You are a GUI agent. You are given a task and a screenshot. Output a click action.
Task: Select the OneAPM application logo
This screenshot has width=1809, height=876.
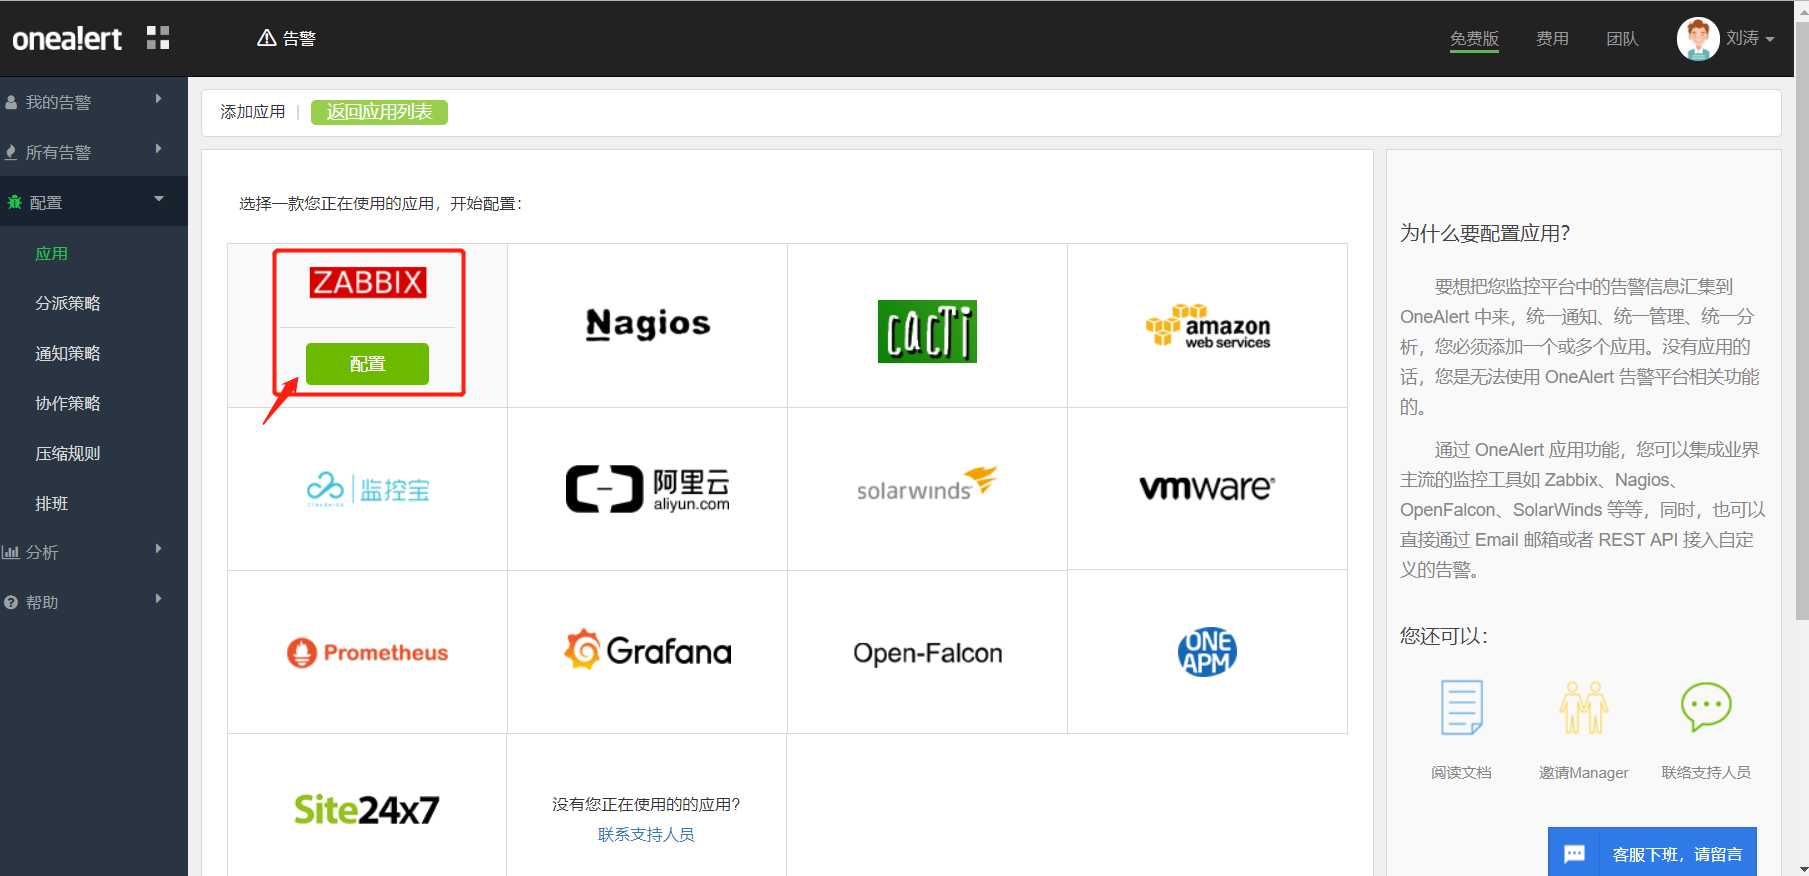1207,652
